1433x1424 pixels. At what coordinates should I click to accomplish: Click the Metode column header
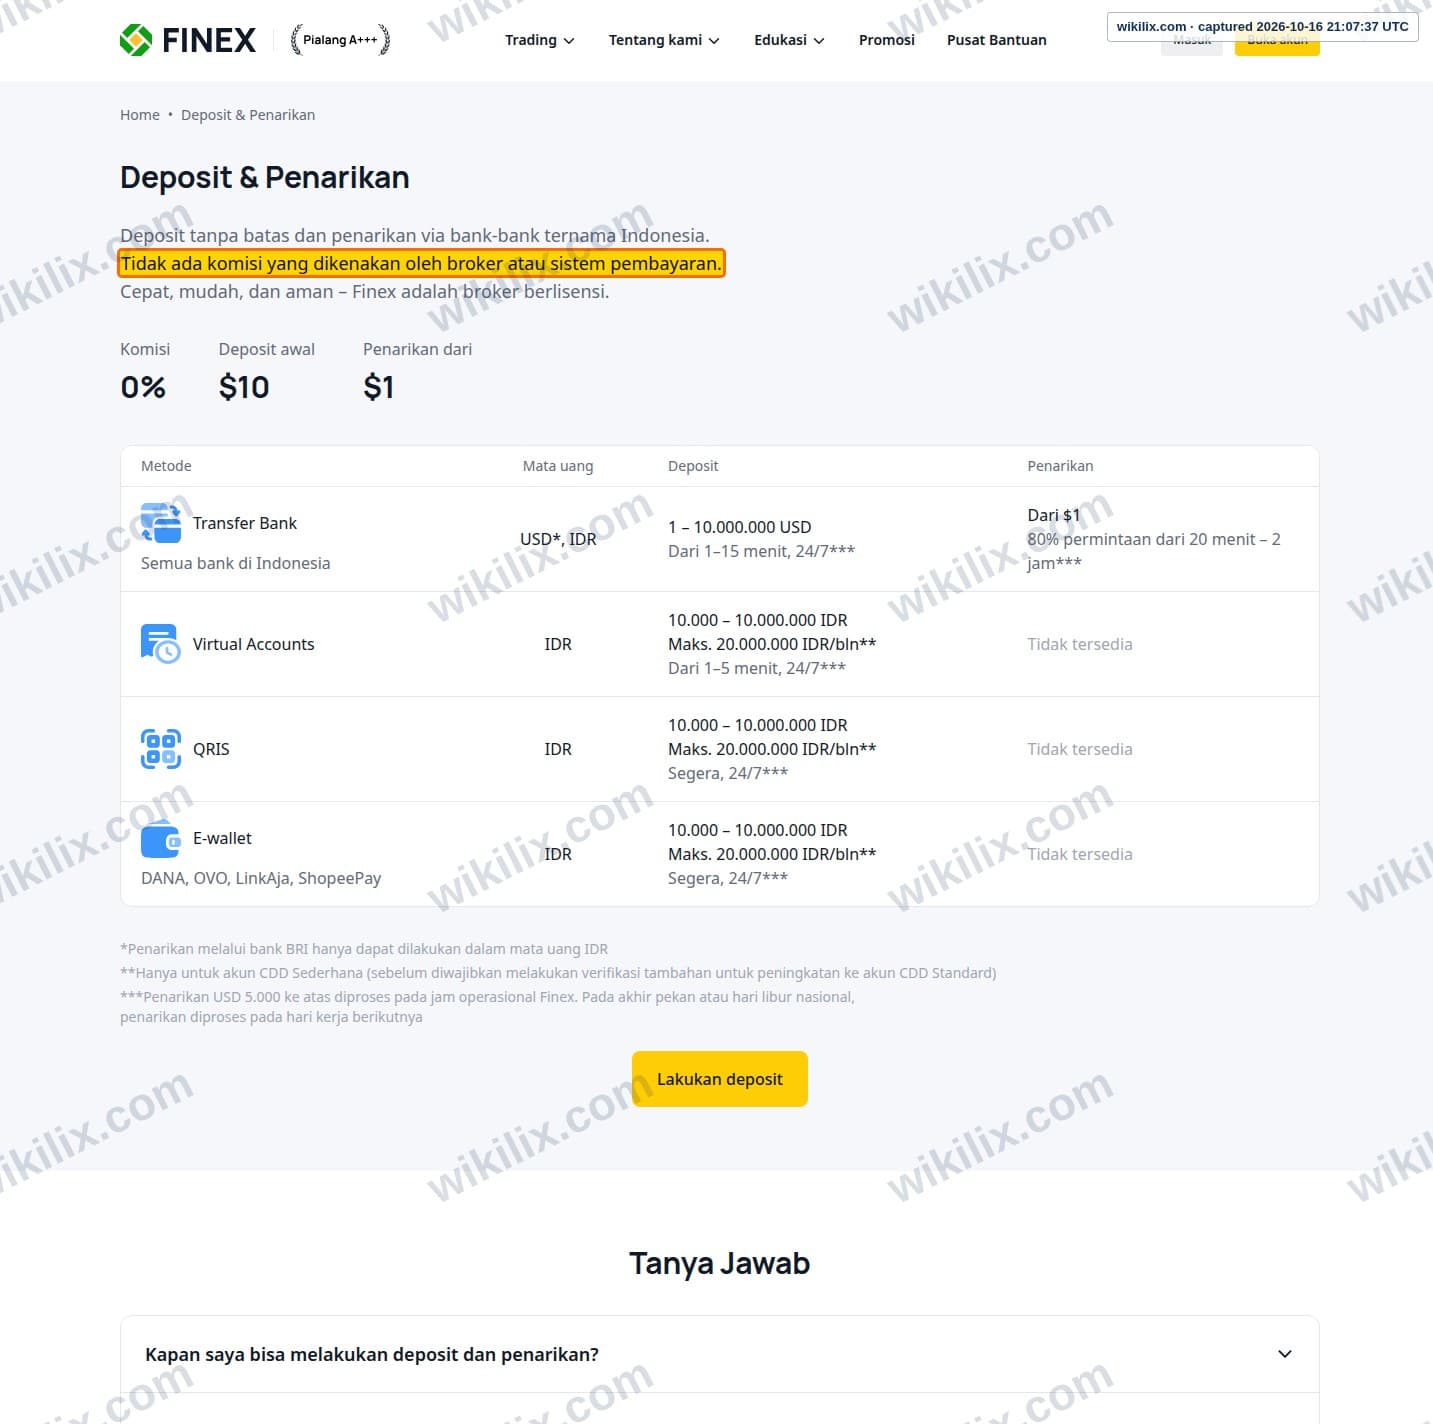[x=166, y=466]
